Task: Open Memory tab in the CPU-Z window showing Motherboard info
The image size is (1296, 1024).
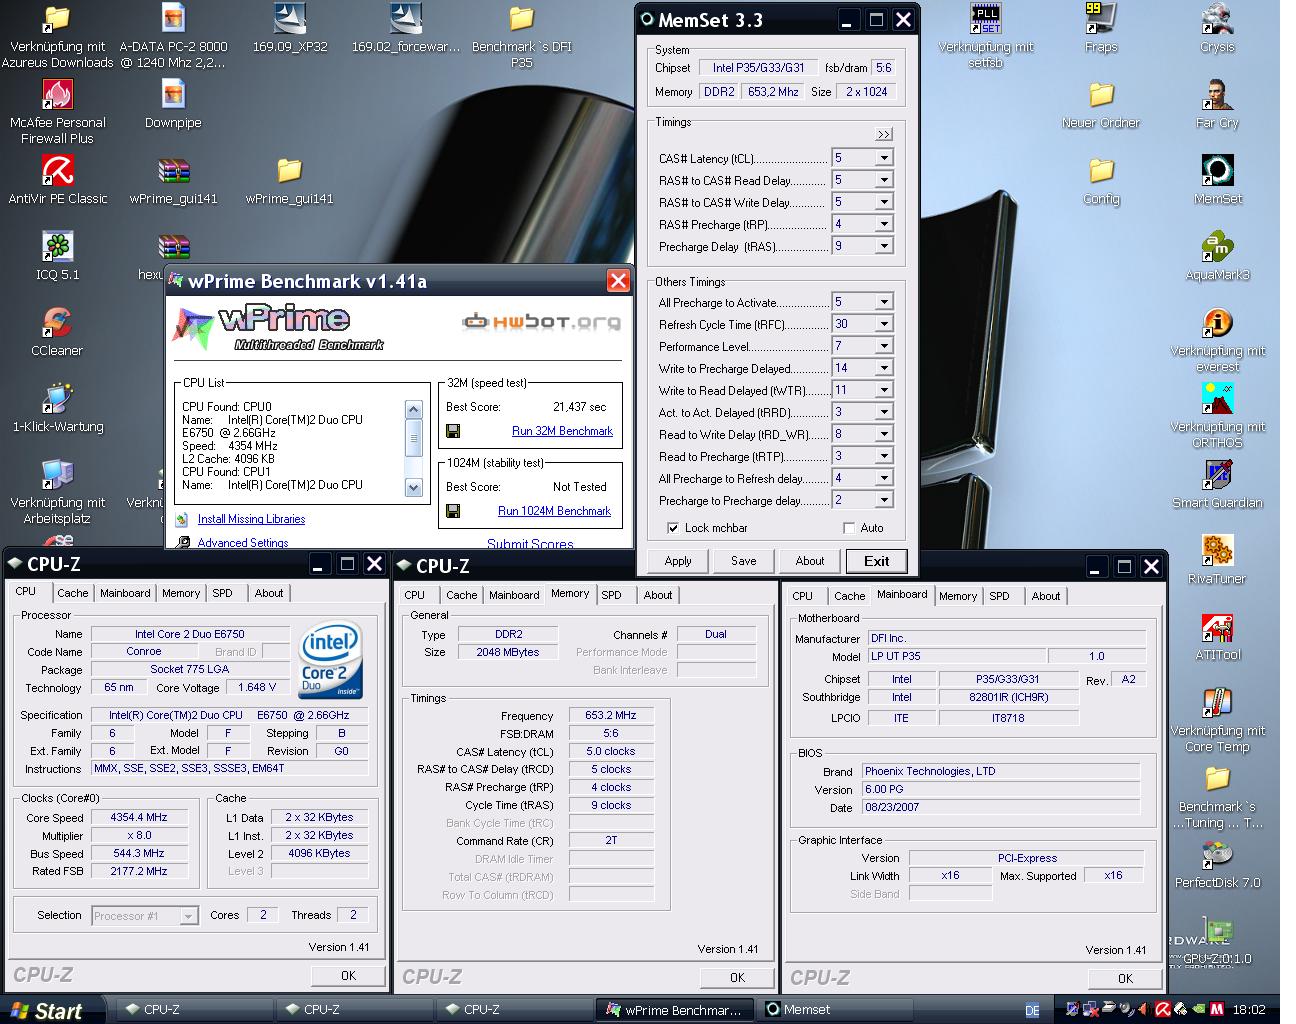Action: click(957, 596)
